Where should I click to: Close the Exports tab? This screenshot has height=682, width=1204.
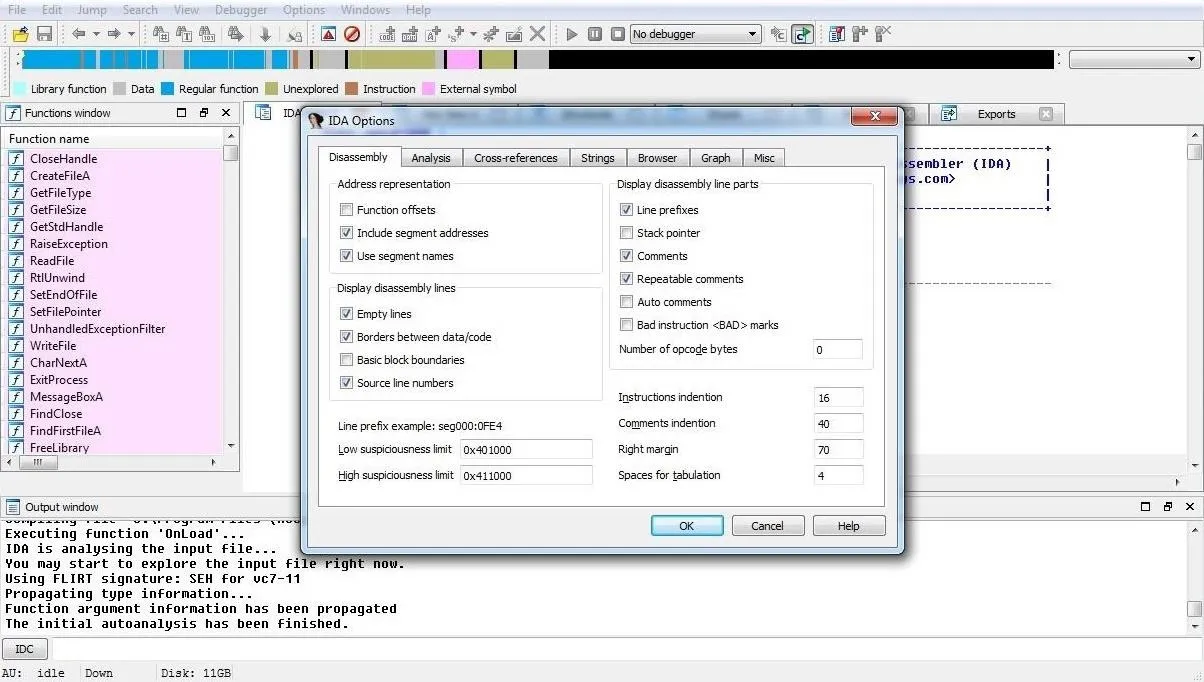(x=1046, y=114)
